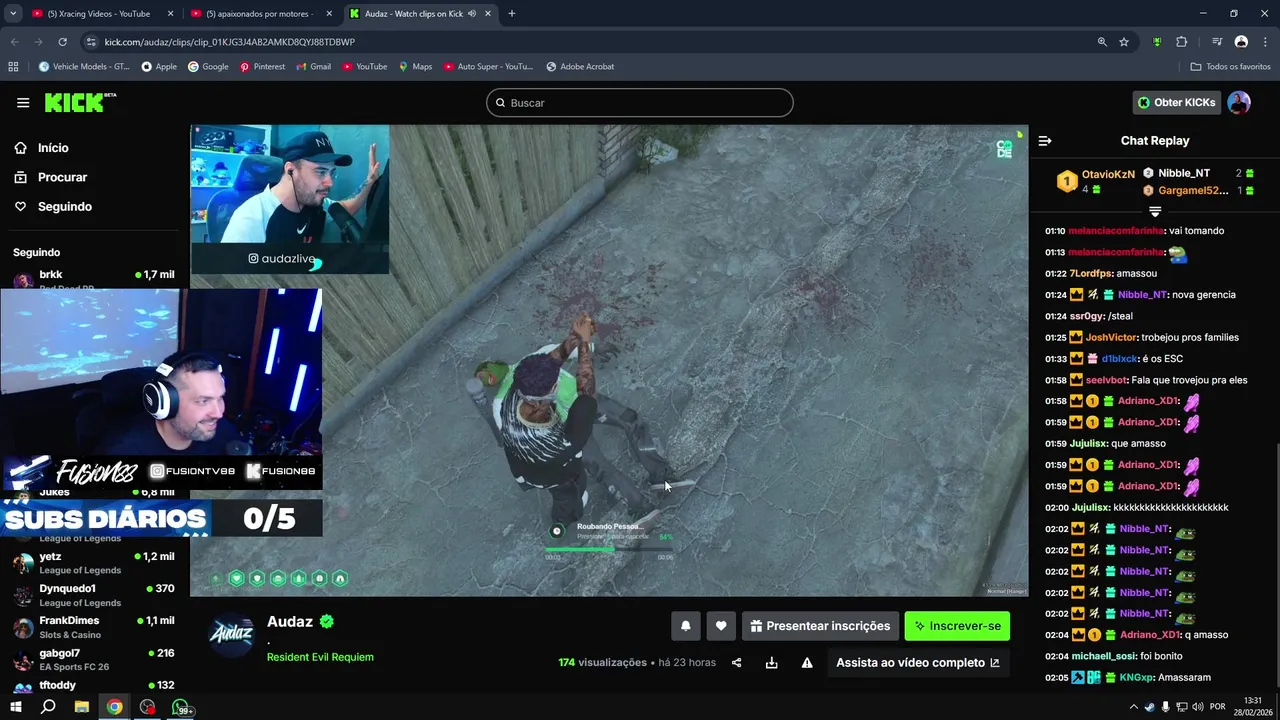Open the Kick hamburger sidebar menu
Screen dimensions: 1280x720
(23, 103)
